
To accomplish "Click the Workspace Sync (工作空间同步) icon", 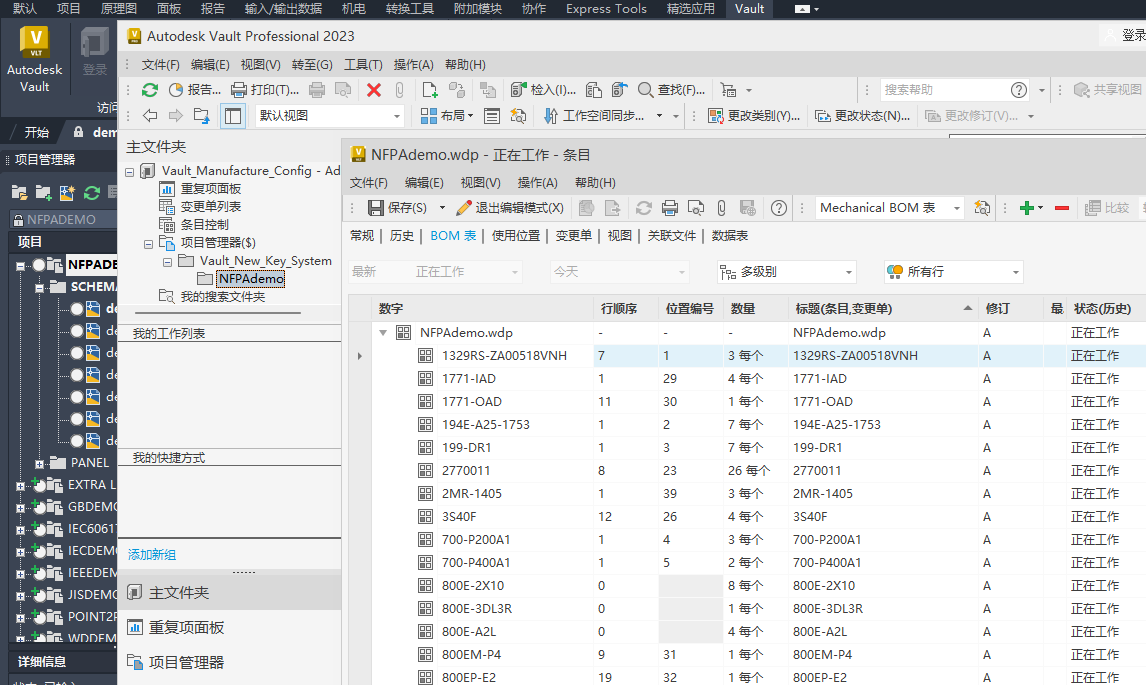I will point(551,116).
